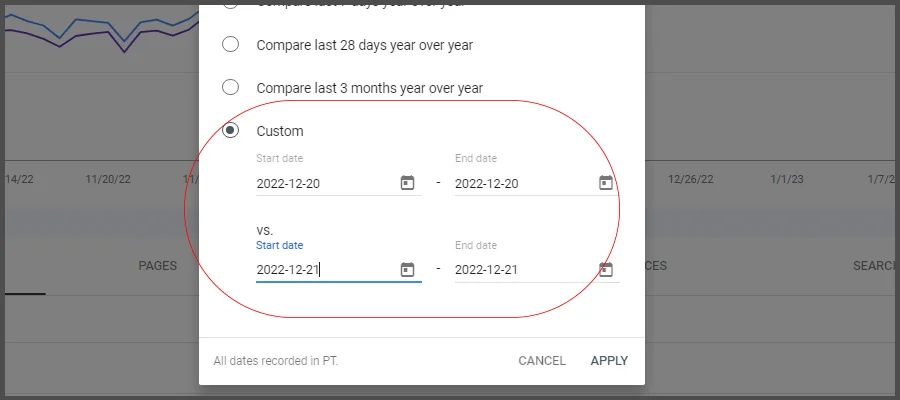
Task: Focus the comparison Start date field 2022-12-21
Action: click(320, 270)
